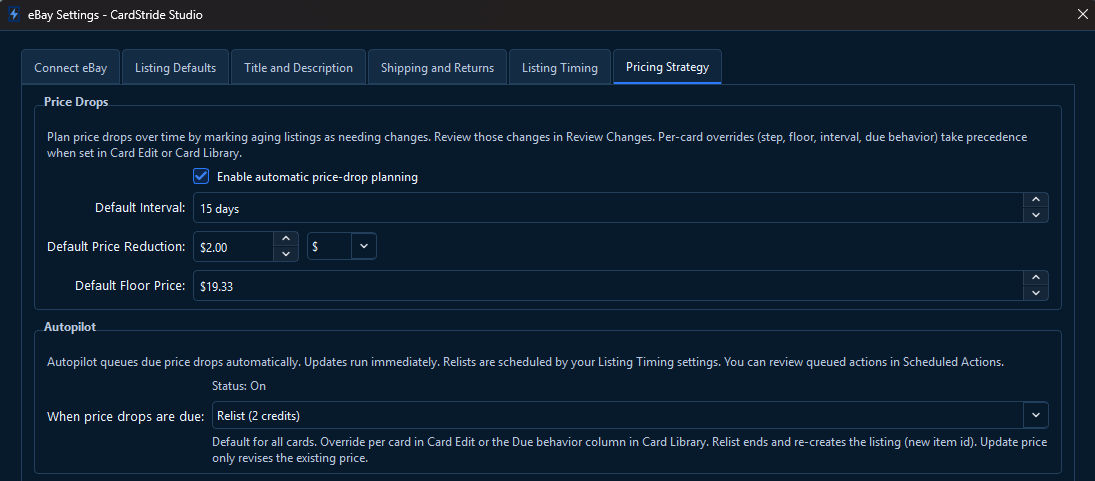The width and height of the screenshot is (1095, 481).
Task: Raise Default Floor Price with up arrow
Action: click(x=1036, y=278)
